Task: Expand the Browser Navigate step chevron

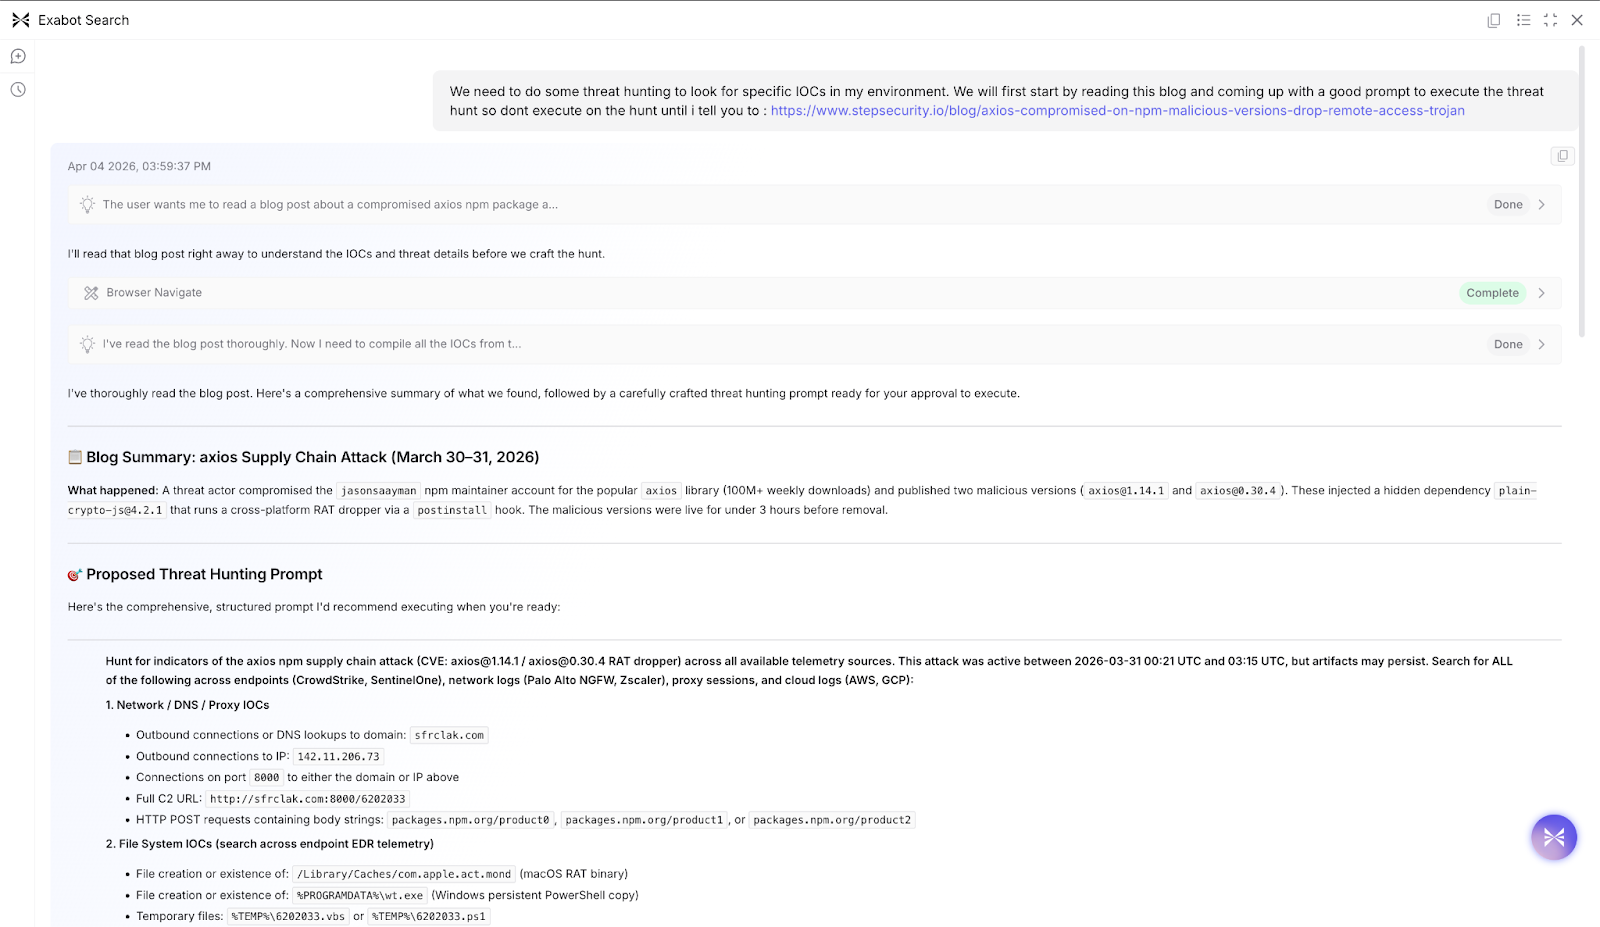Action: click(1541, 293)
